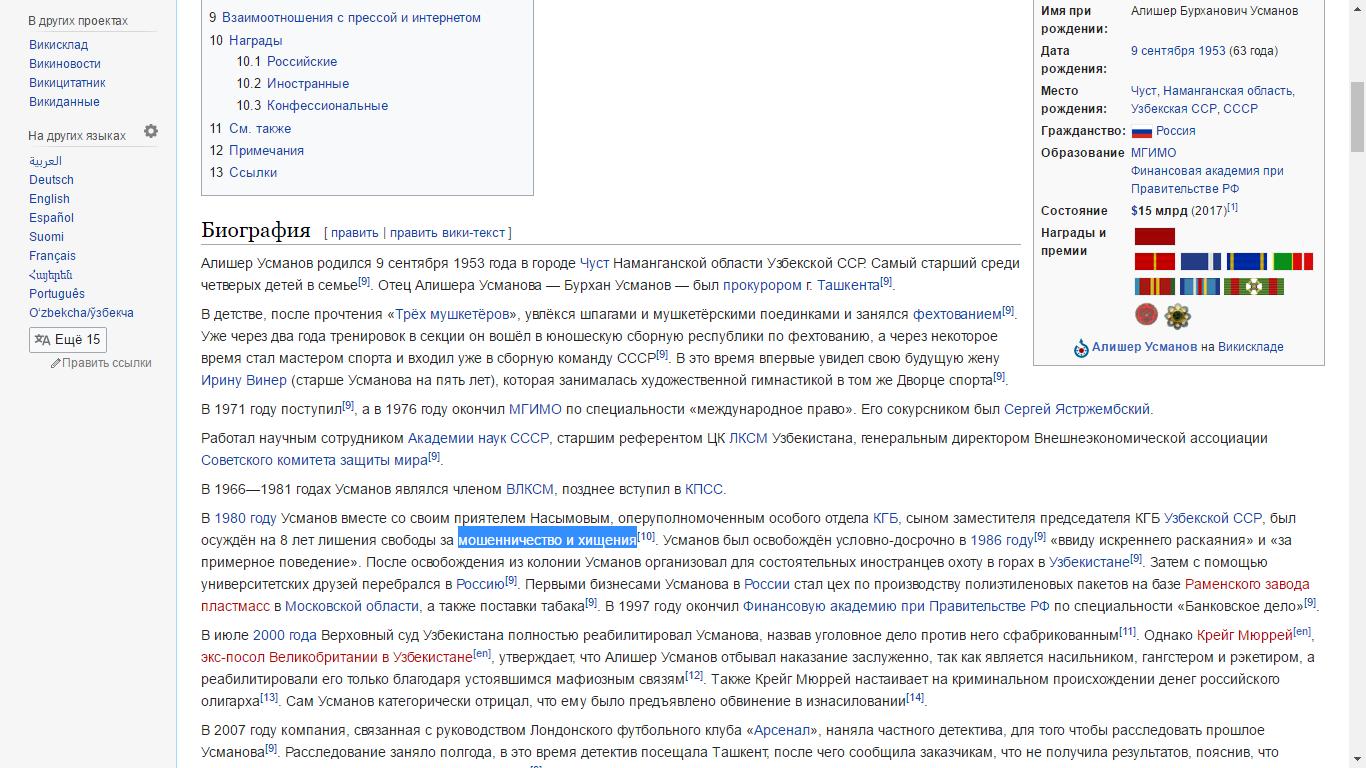Open the ВЛКСМ link
The image size is (1366, 768).
[530, 490]
